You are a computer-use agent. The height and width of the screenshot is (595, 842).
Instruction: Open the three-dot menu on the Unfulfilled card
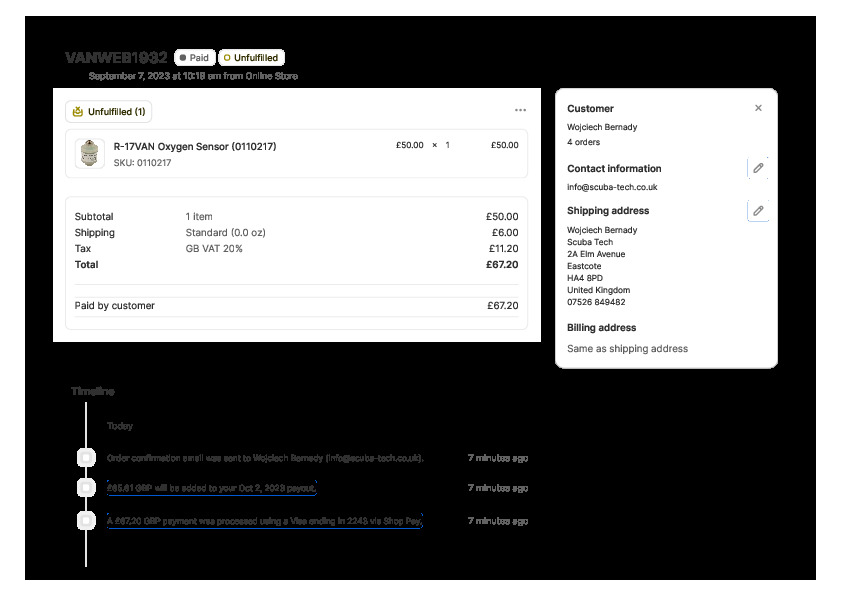[x=520, y=110]
